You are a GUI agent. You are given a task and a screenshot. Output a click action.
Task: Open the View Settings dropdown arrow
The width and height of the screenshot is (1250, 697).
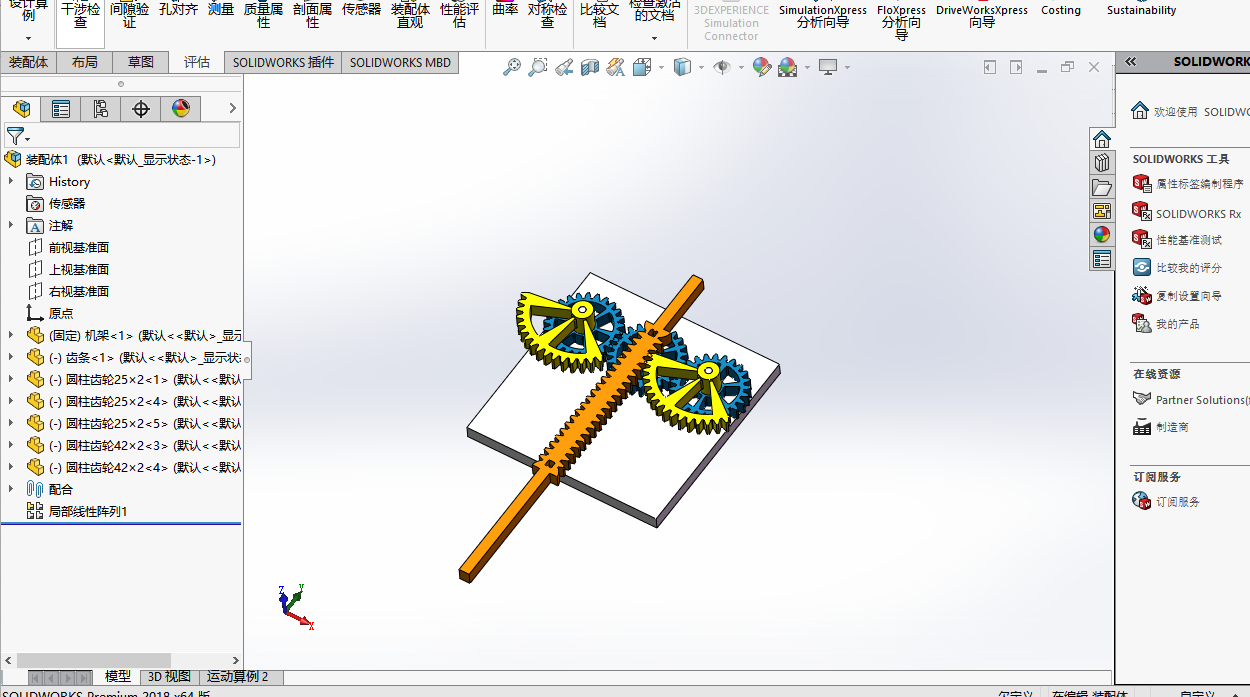847,68
